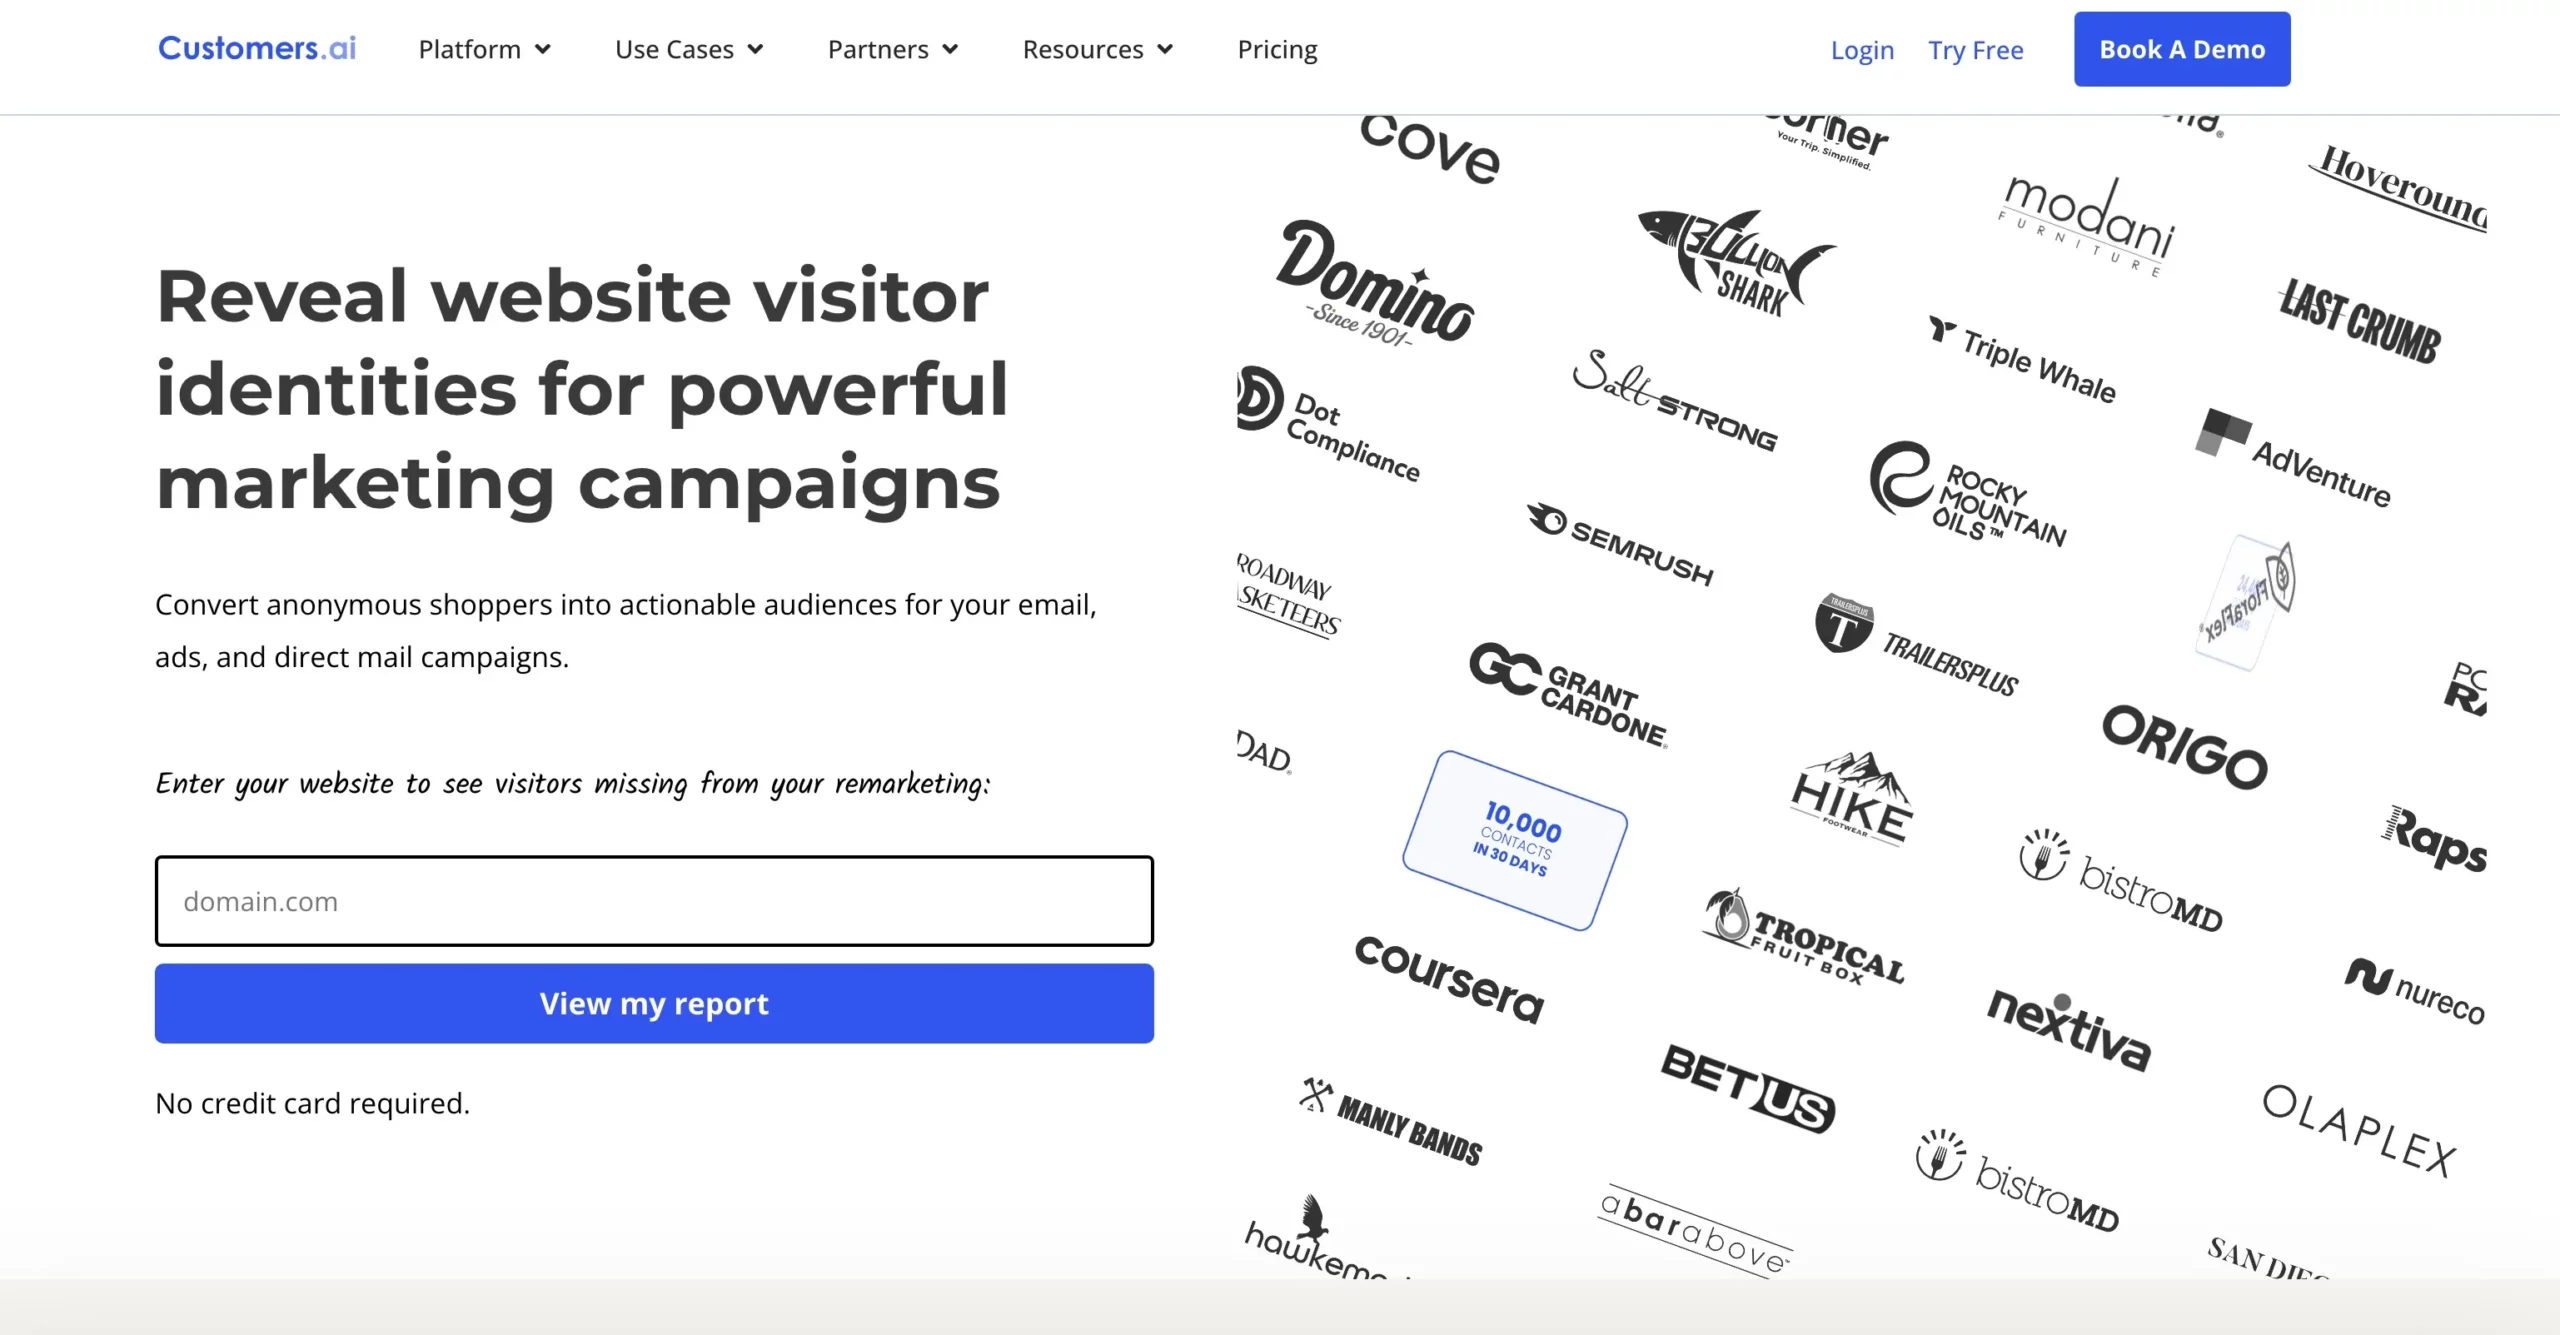
Task: Open the Use Cases dropdown menu
Action: pyautogui.click(x=686, y=47)
